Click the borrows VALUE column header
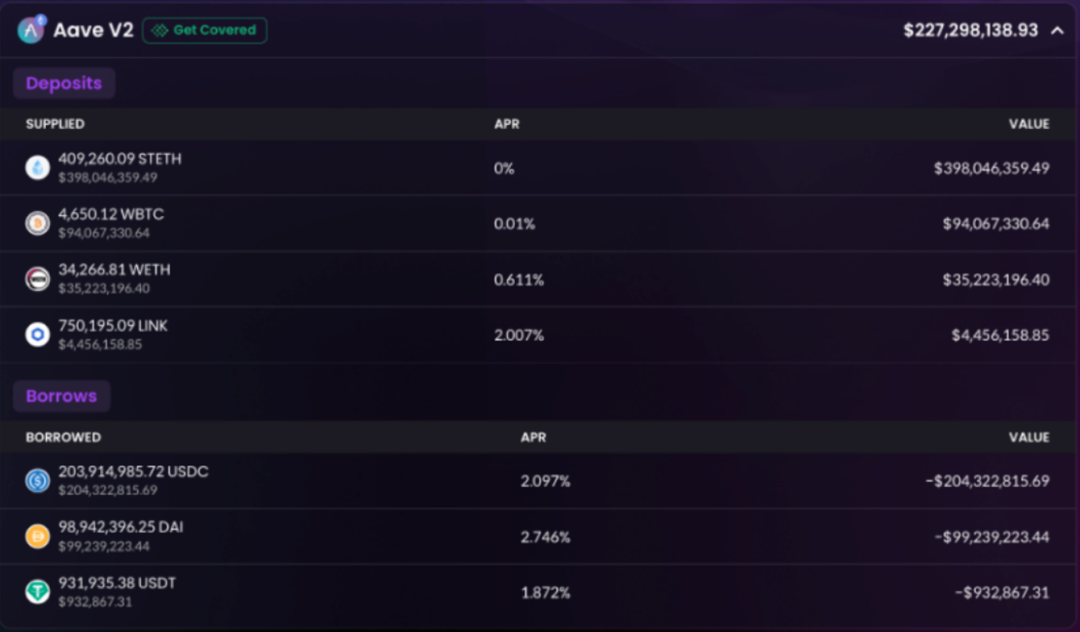 [1029, 437]
